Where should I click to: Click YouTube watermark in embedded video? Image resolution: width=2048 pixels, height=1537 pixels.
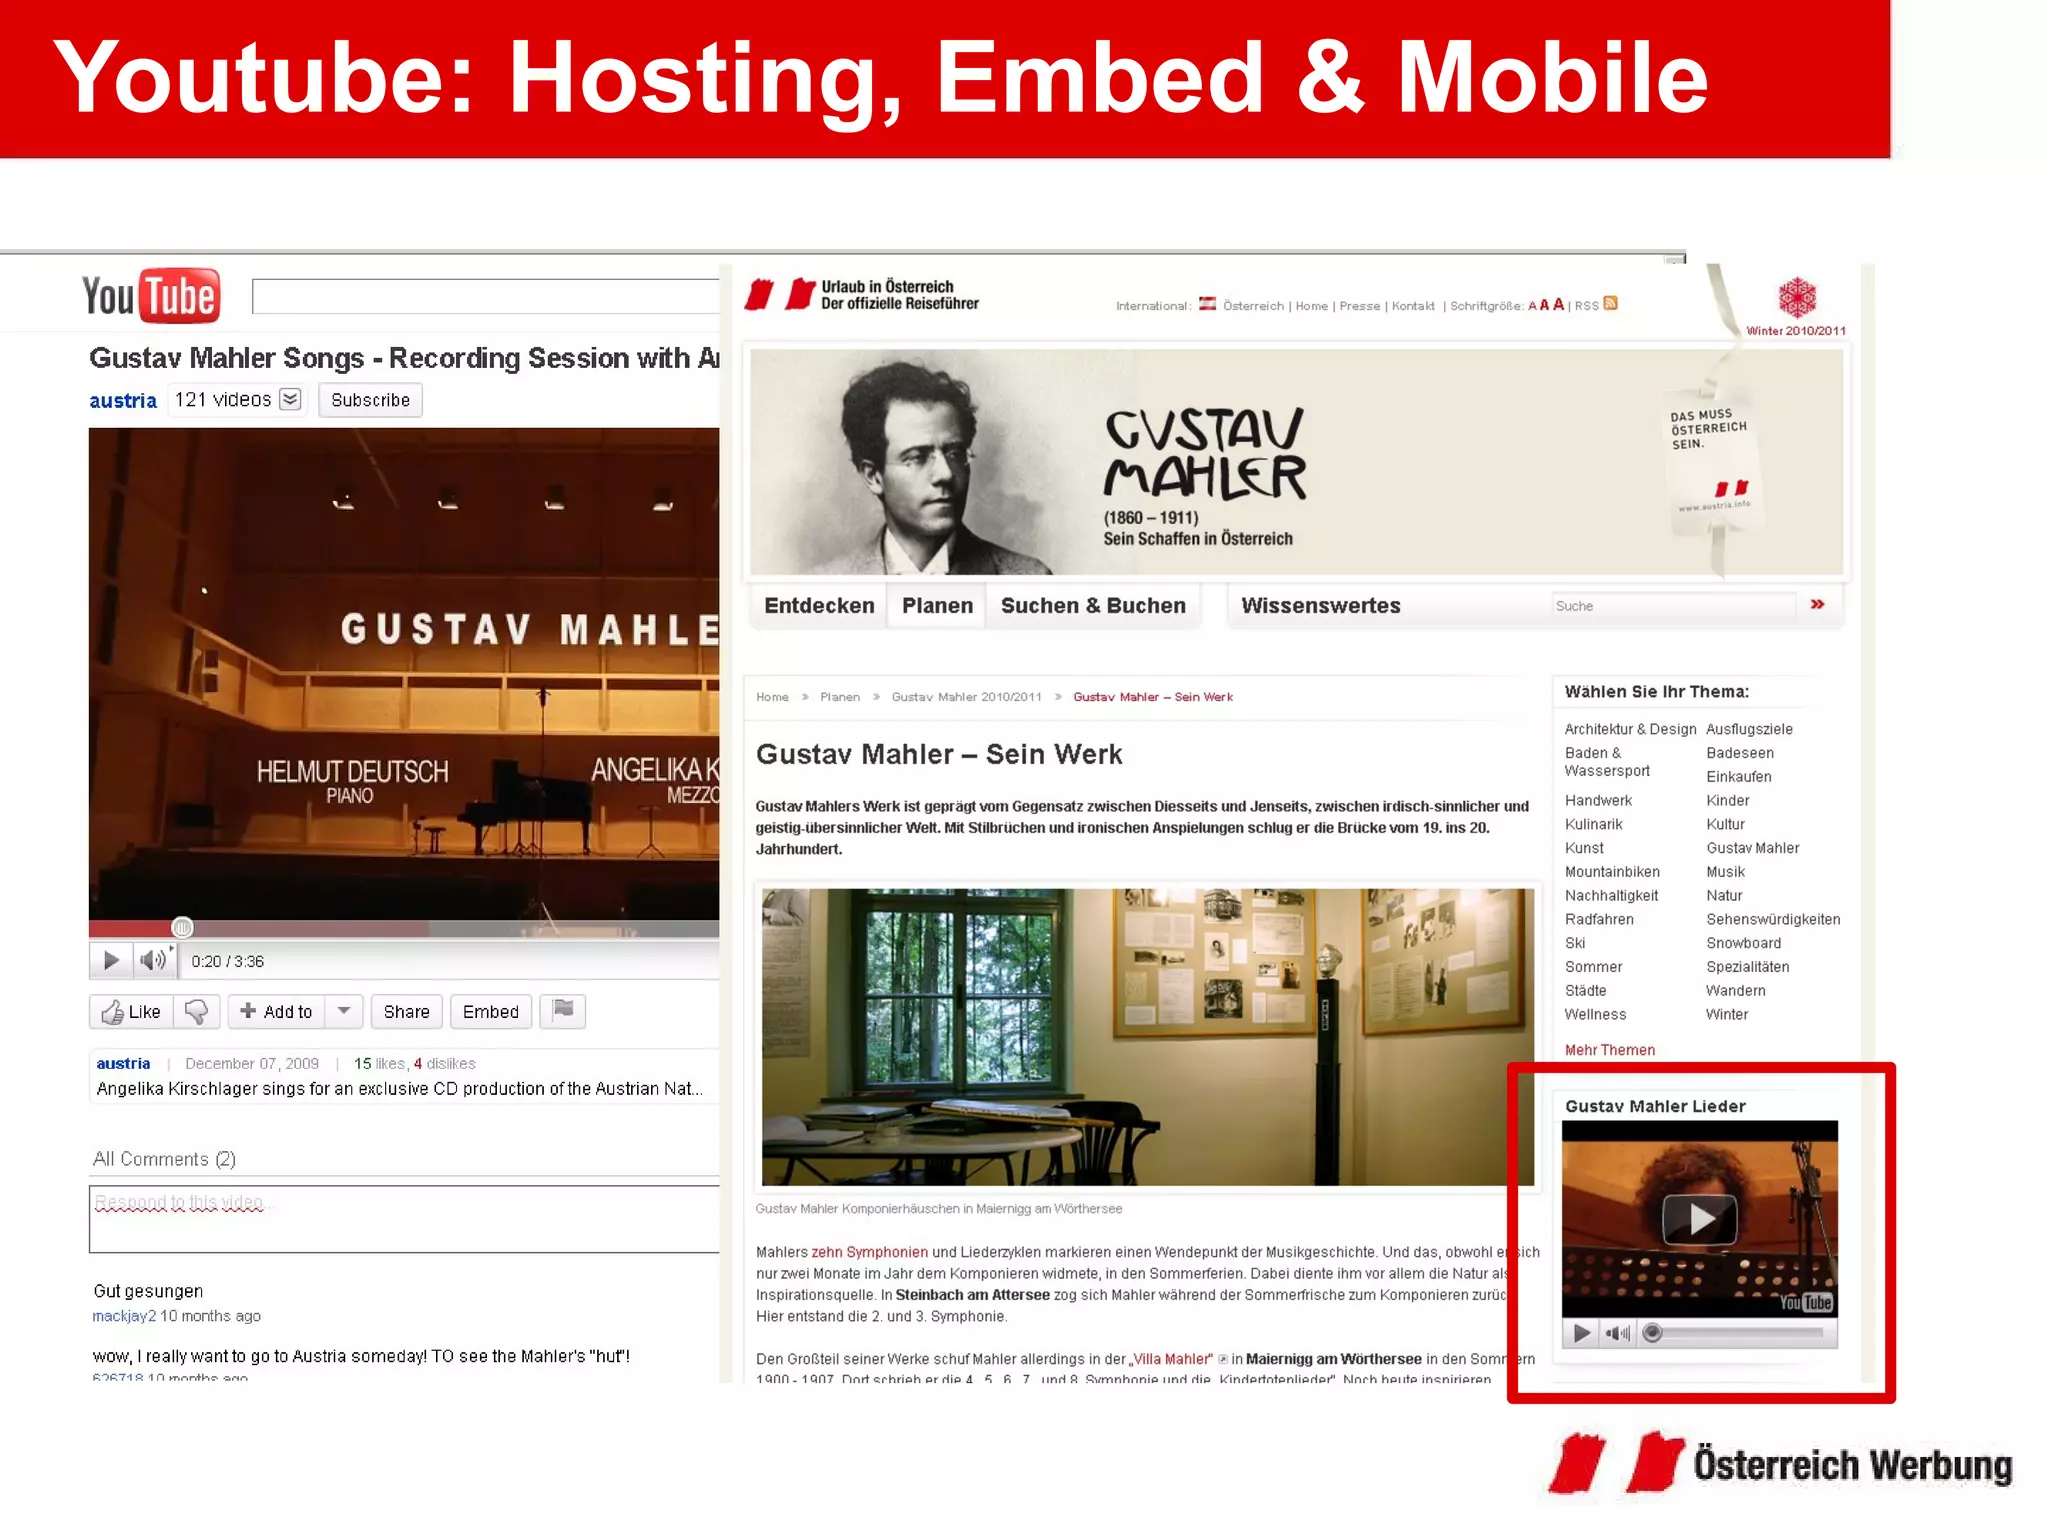(1806, 1302)
